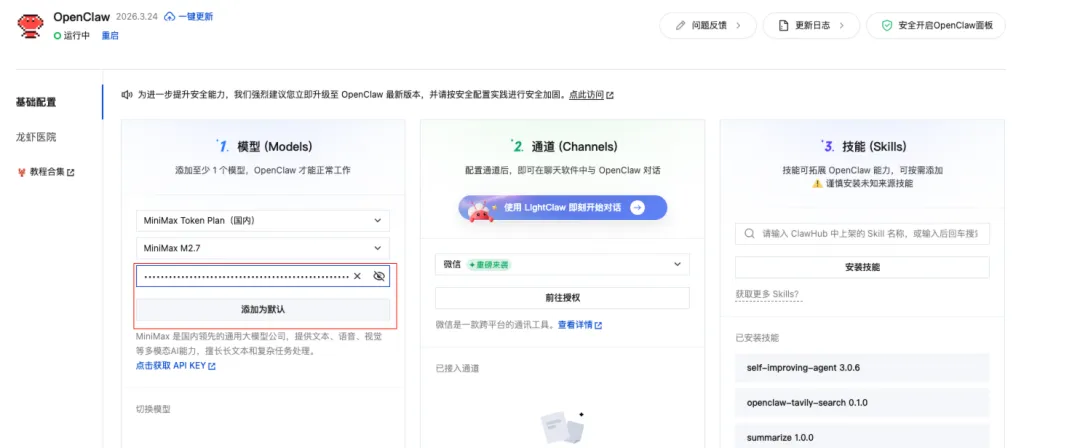Click 切换模型 section label

[153, 409]
